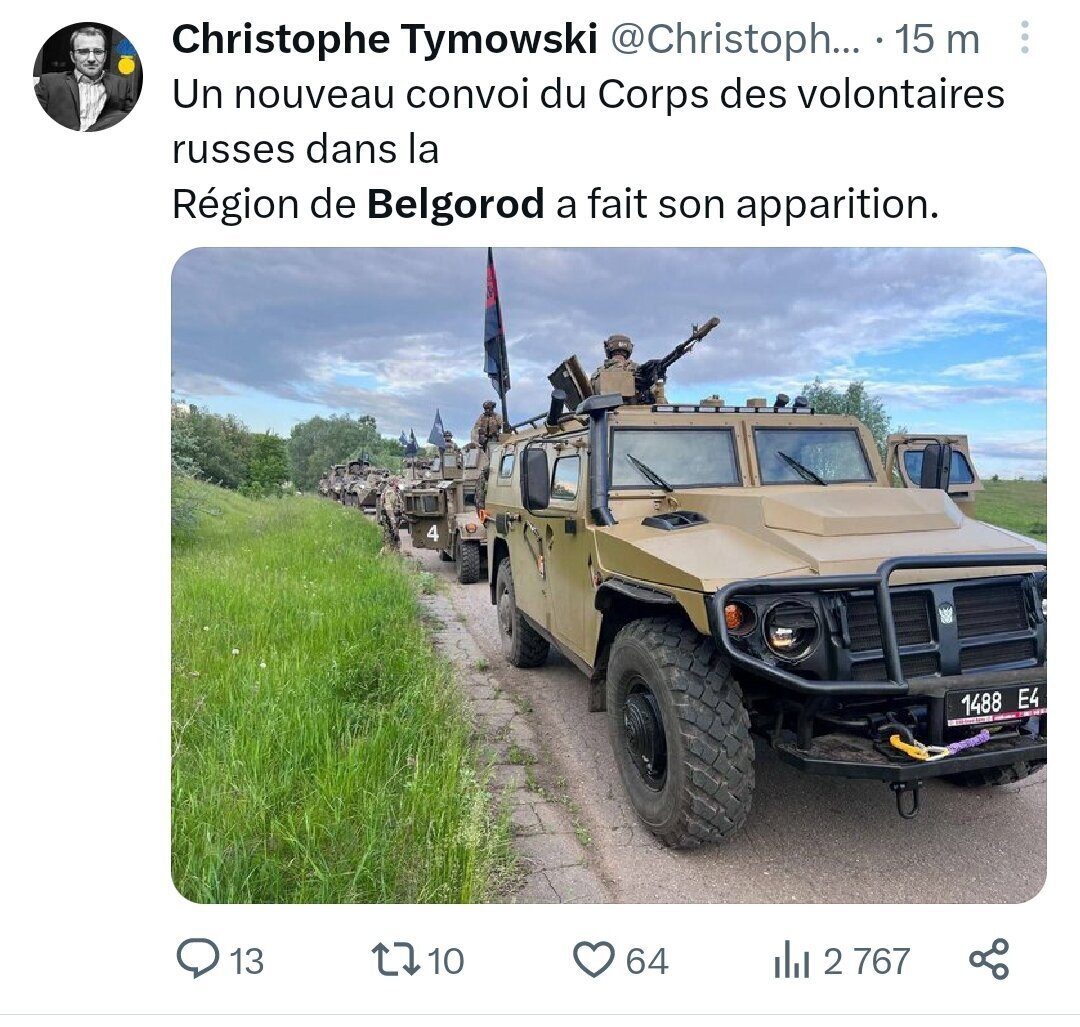Image resolution: width=1080 pixels, height=1027 pixels.
Task: Click the retweet count 10
Action: coord(445,961)
